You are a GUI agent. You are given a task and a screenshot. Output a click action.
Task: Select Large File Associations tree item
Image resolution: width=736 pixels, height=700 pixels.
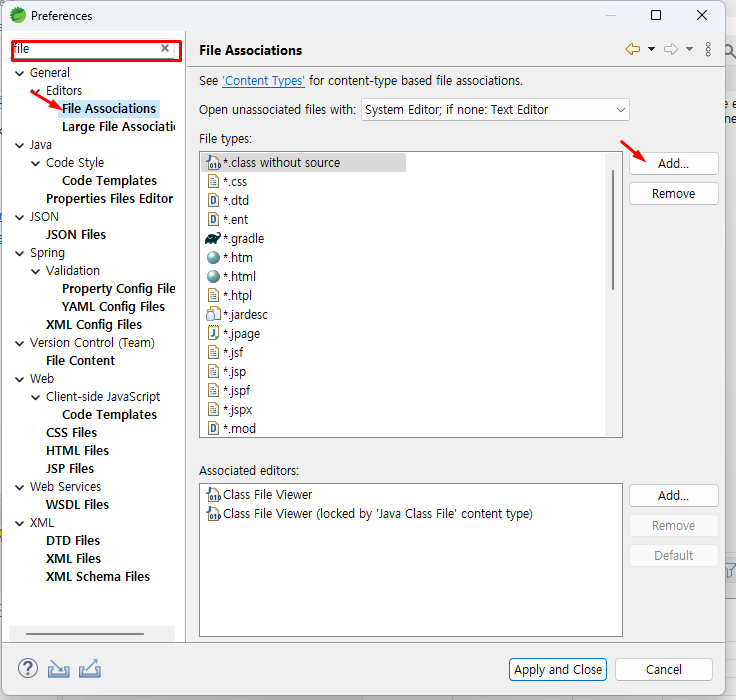tap(118, 127)
